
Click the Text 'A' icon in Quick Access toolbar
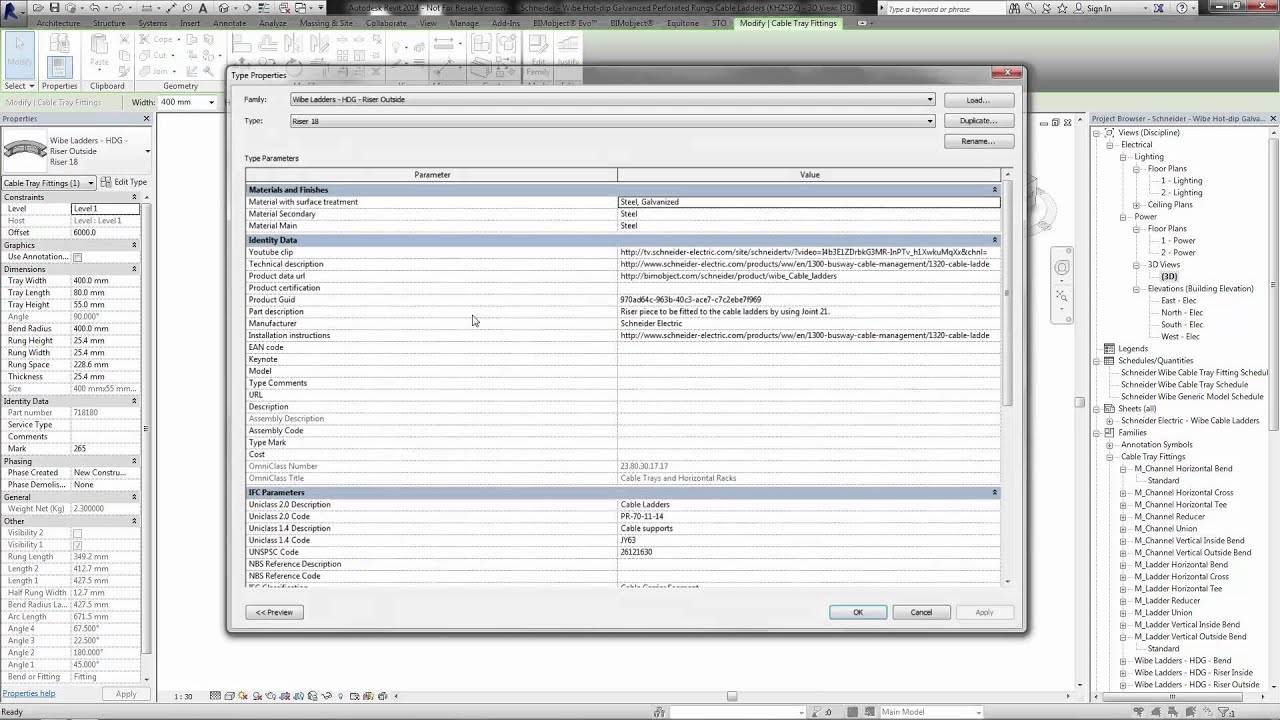pos(205,8)
